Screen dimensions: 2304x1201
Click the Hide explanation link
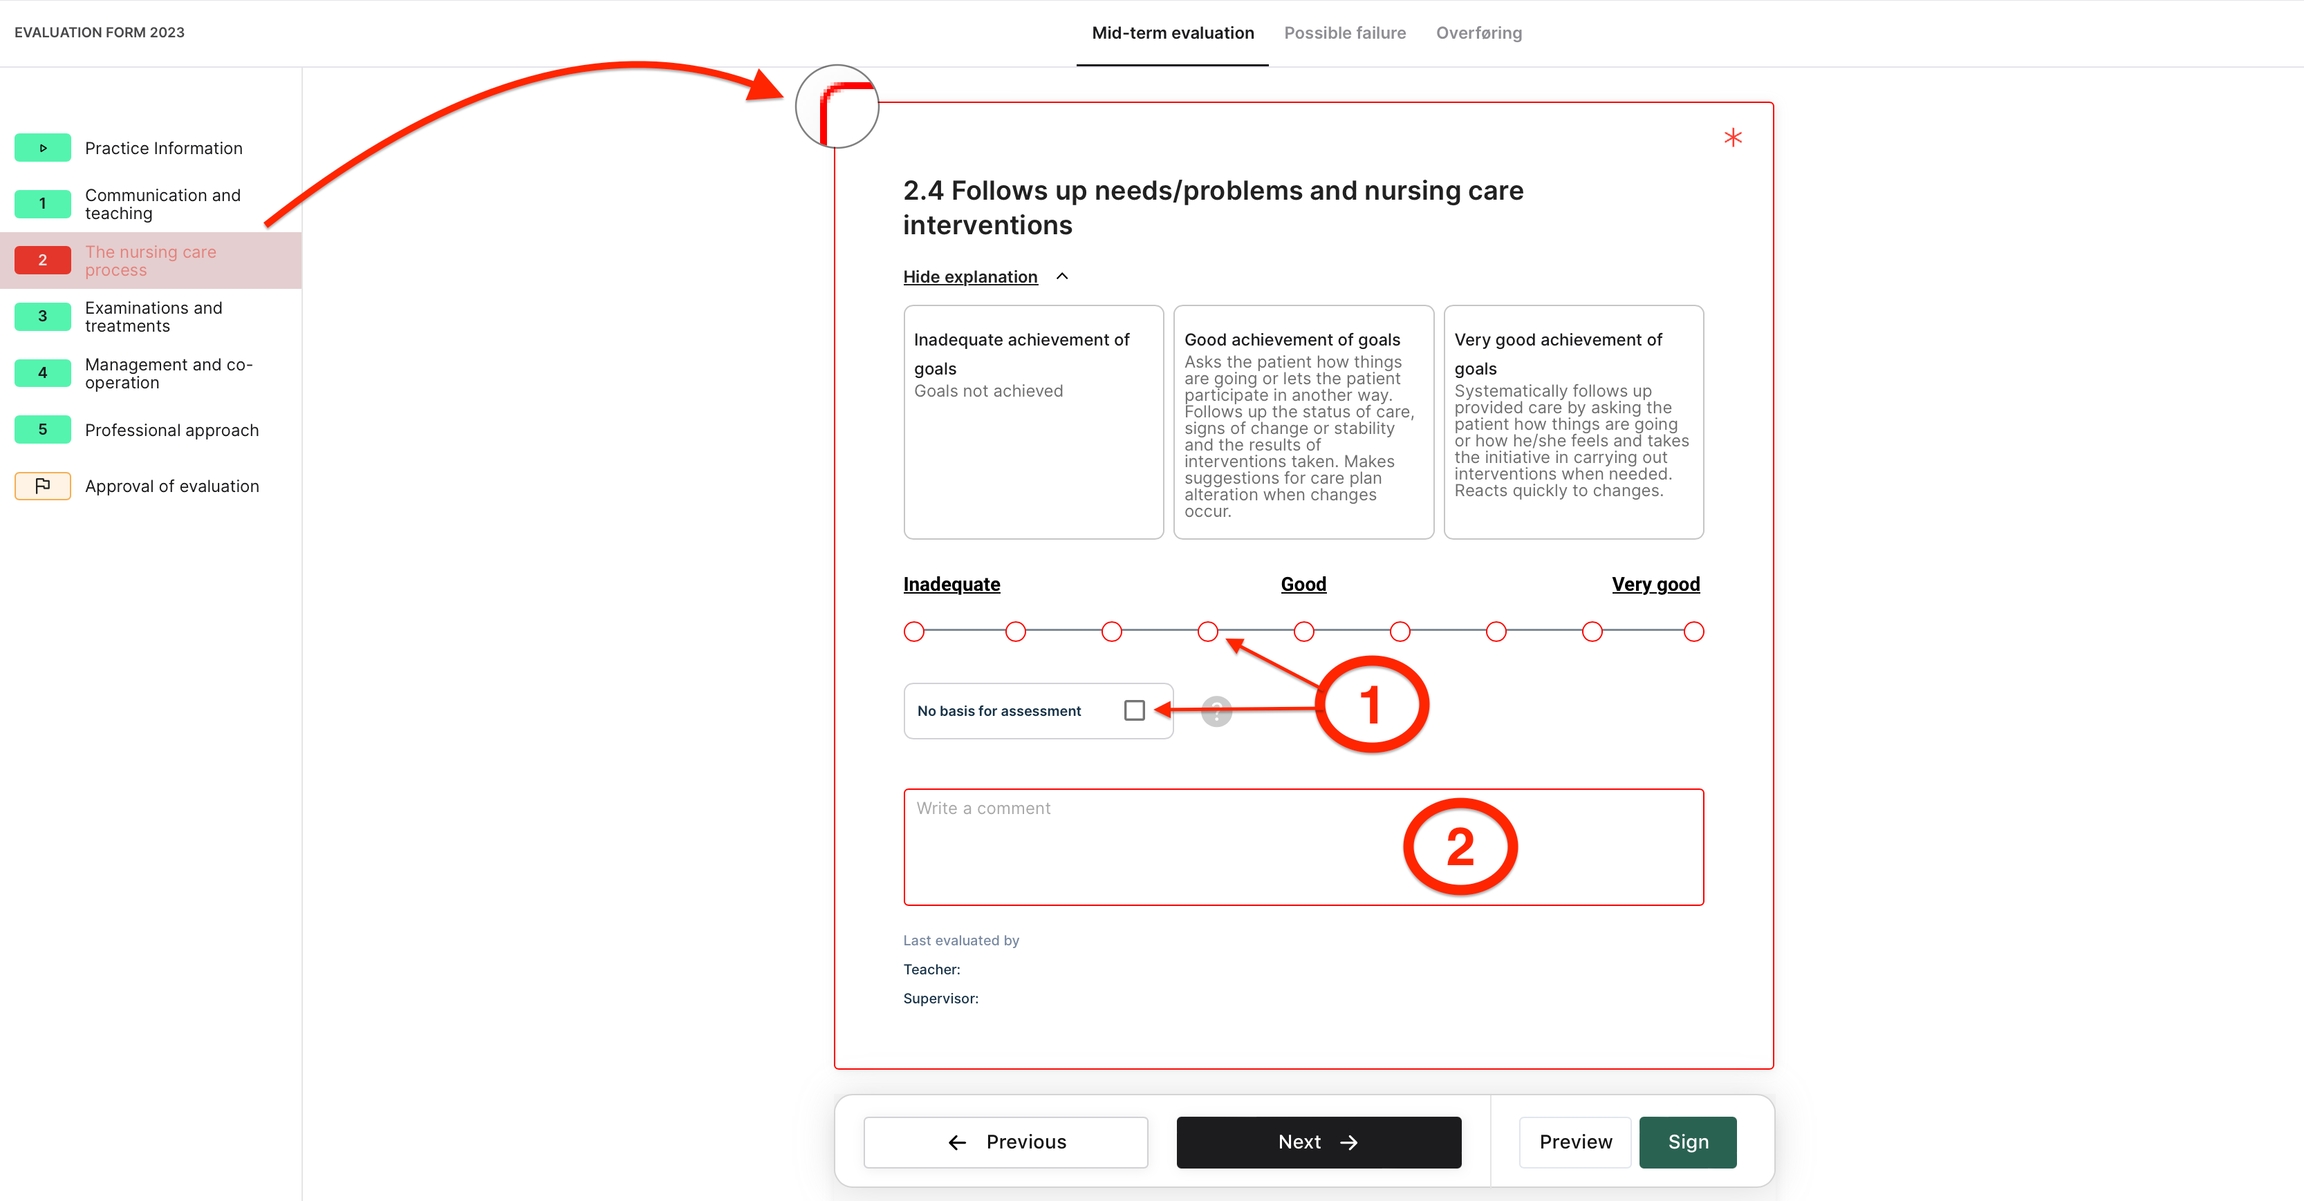click(x=970, y=277)
